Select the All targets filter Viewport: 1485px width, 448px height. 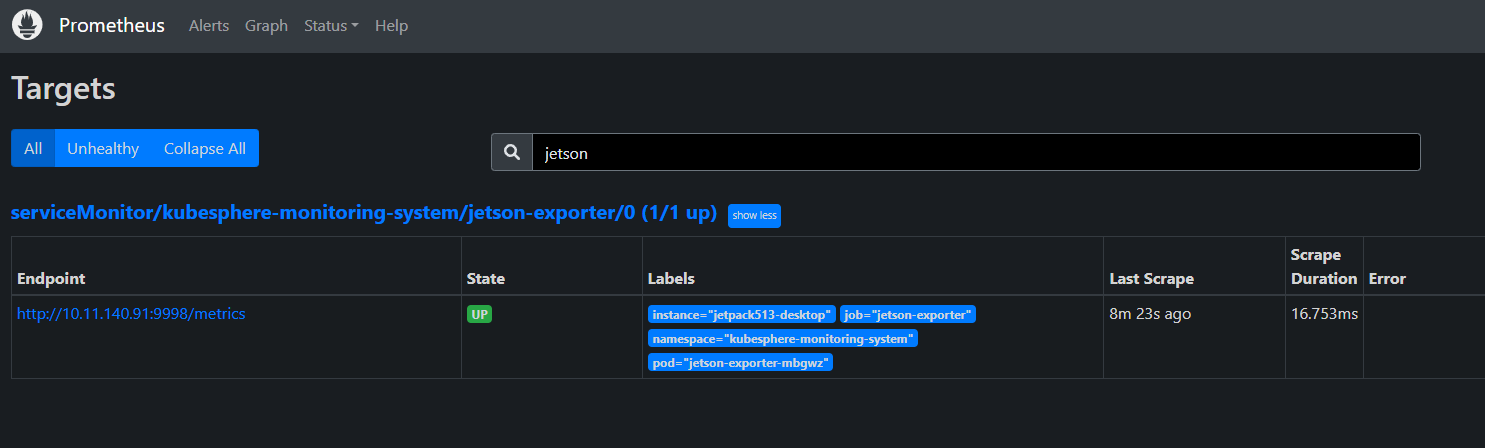click(x=33, y=148)
